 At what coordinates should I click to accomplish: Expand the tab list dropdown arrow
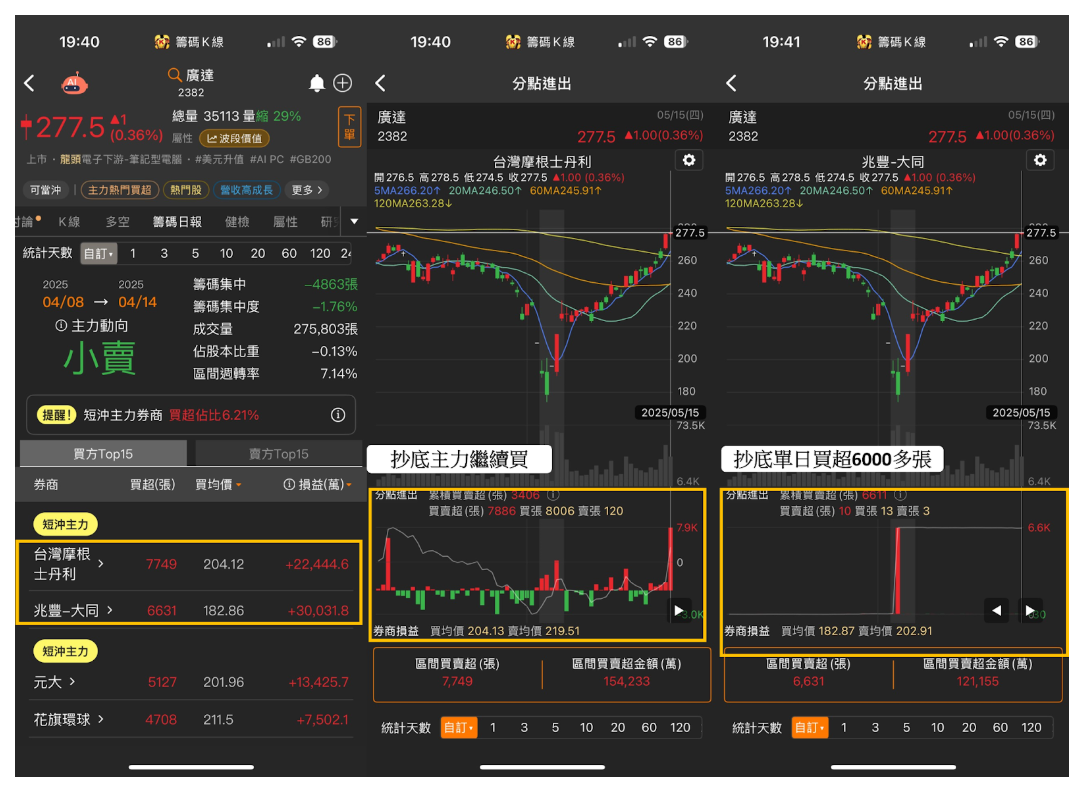coord(354,222)
